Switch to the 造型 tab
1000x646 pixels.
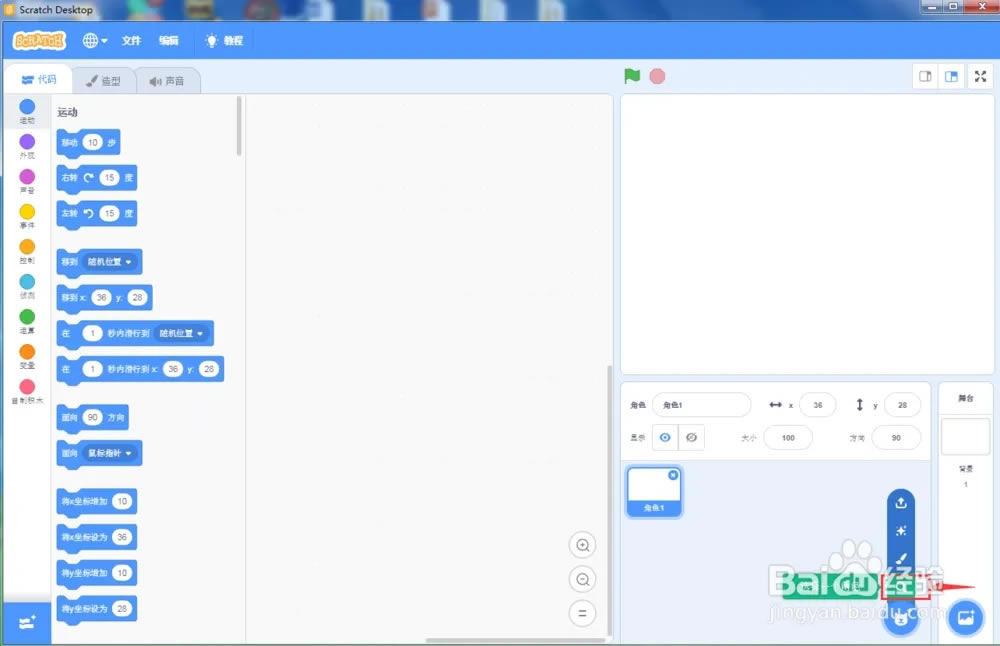coord(103,81)
